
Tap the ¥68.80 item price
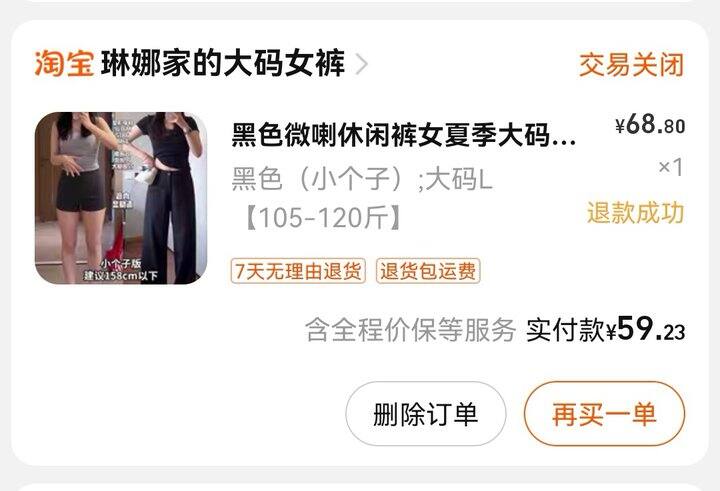(x=650, y=124)
